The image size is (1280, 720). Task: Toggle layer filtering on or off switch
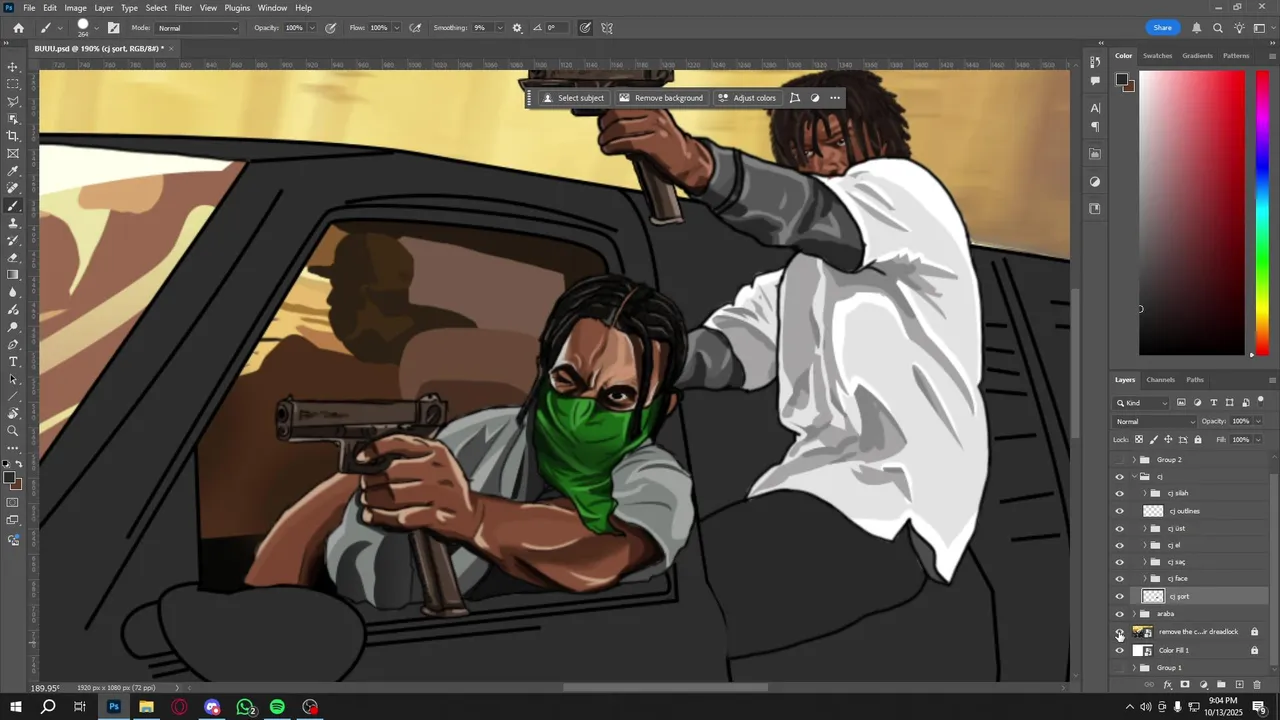(x=1261, y=401)
